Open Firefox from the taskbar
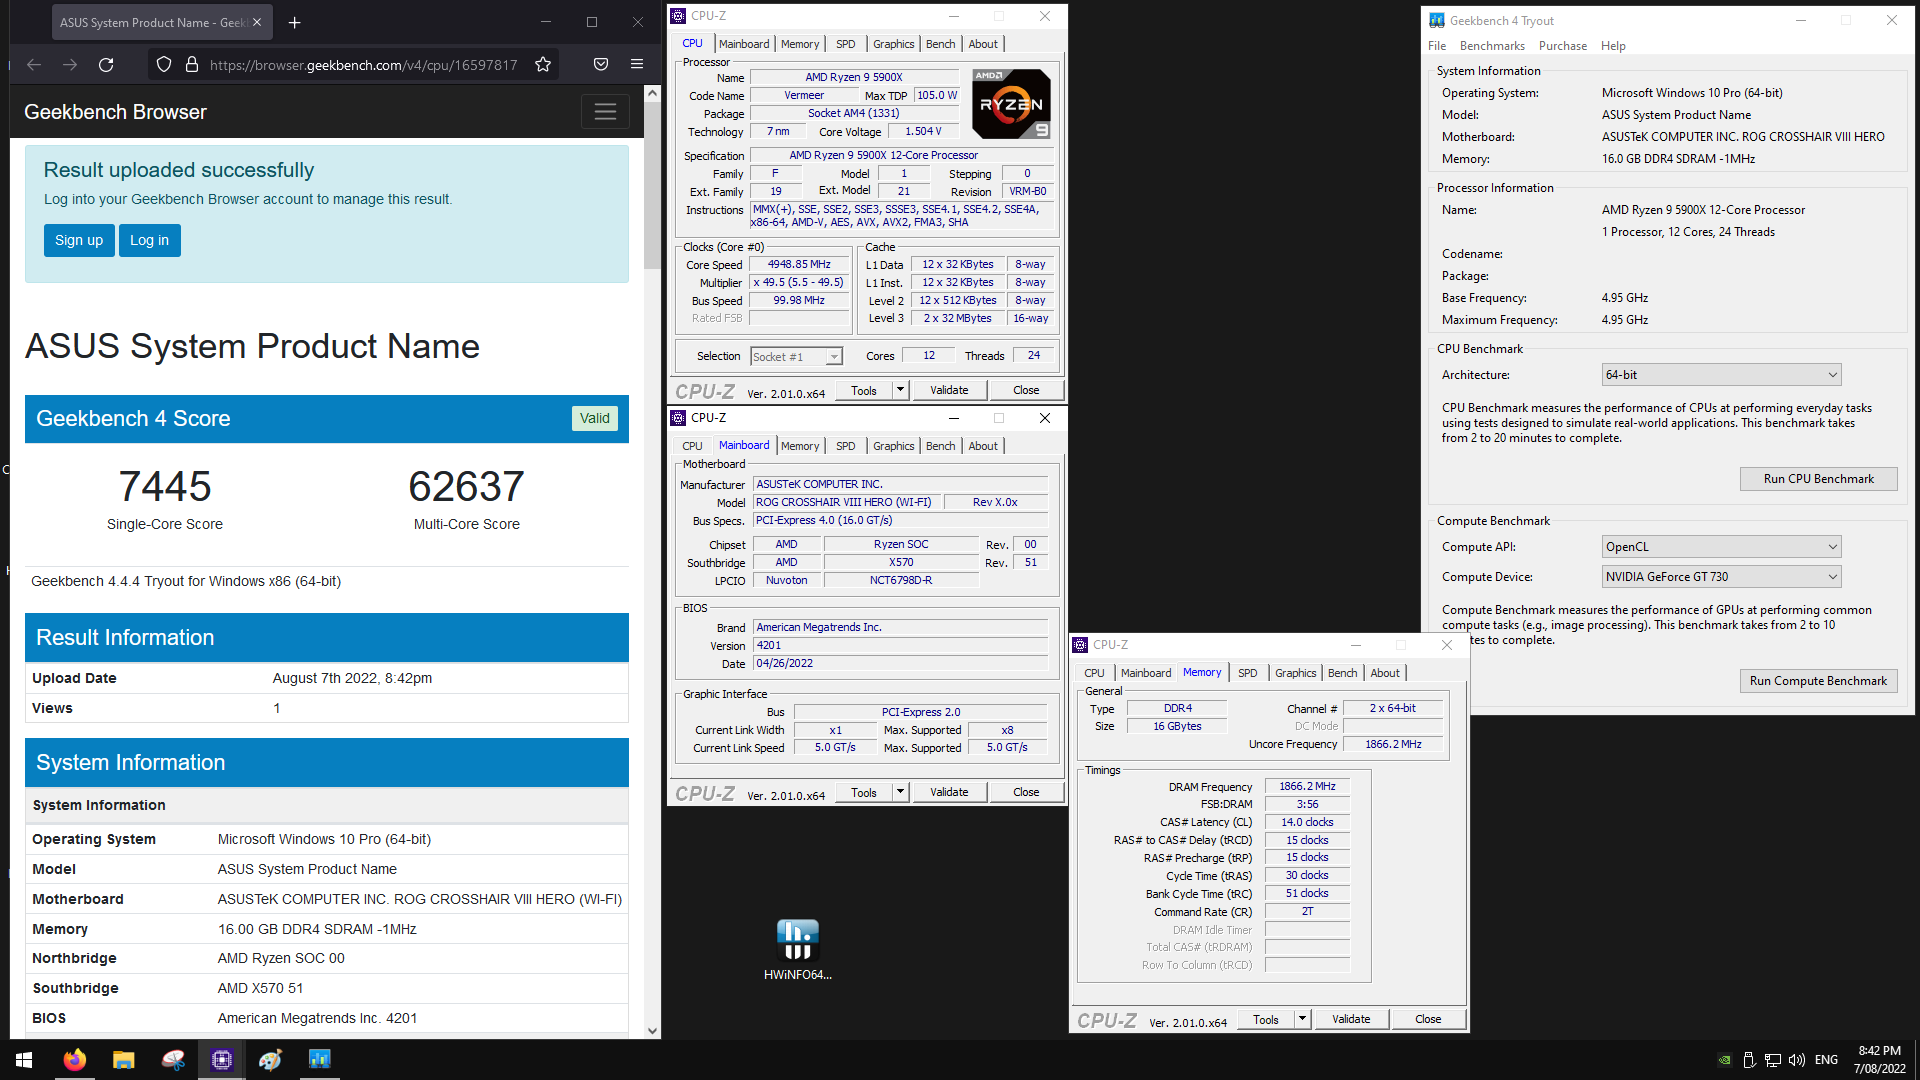This screenshot has width=1920, height=1080. [74, 1060]
